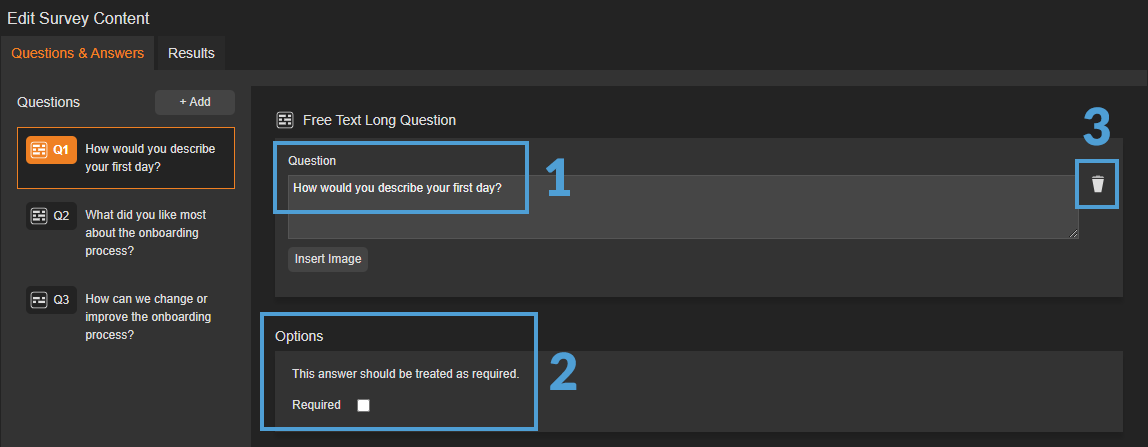
Task: Add a new question with + Add
Action: coord(195,102)
